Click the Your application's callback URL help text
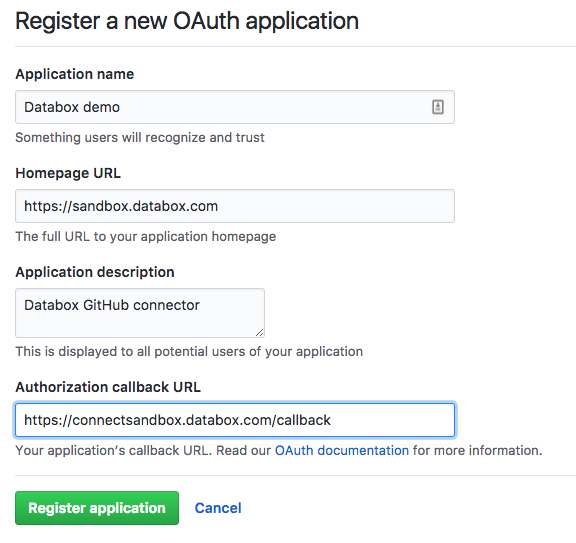 tap(279, 450)
